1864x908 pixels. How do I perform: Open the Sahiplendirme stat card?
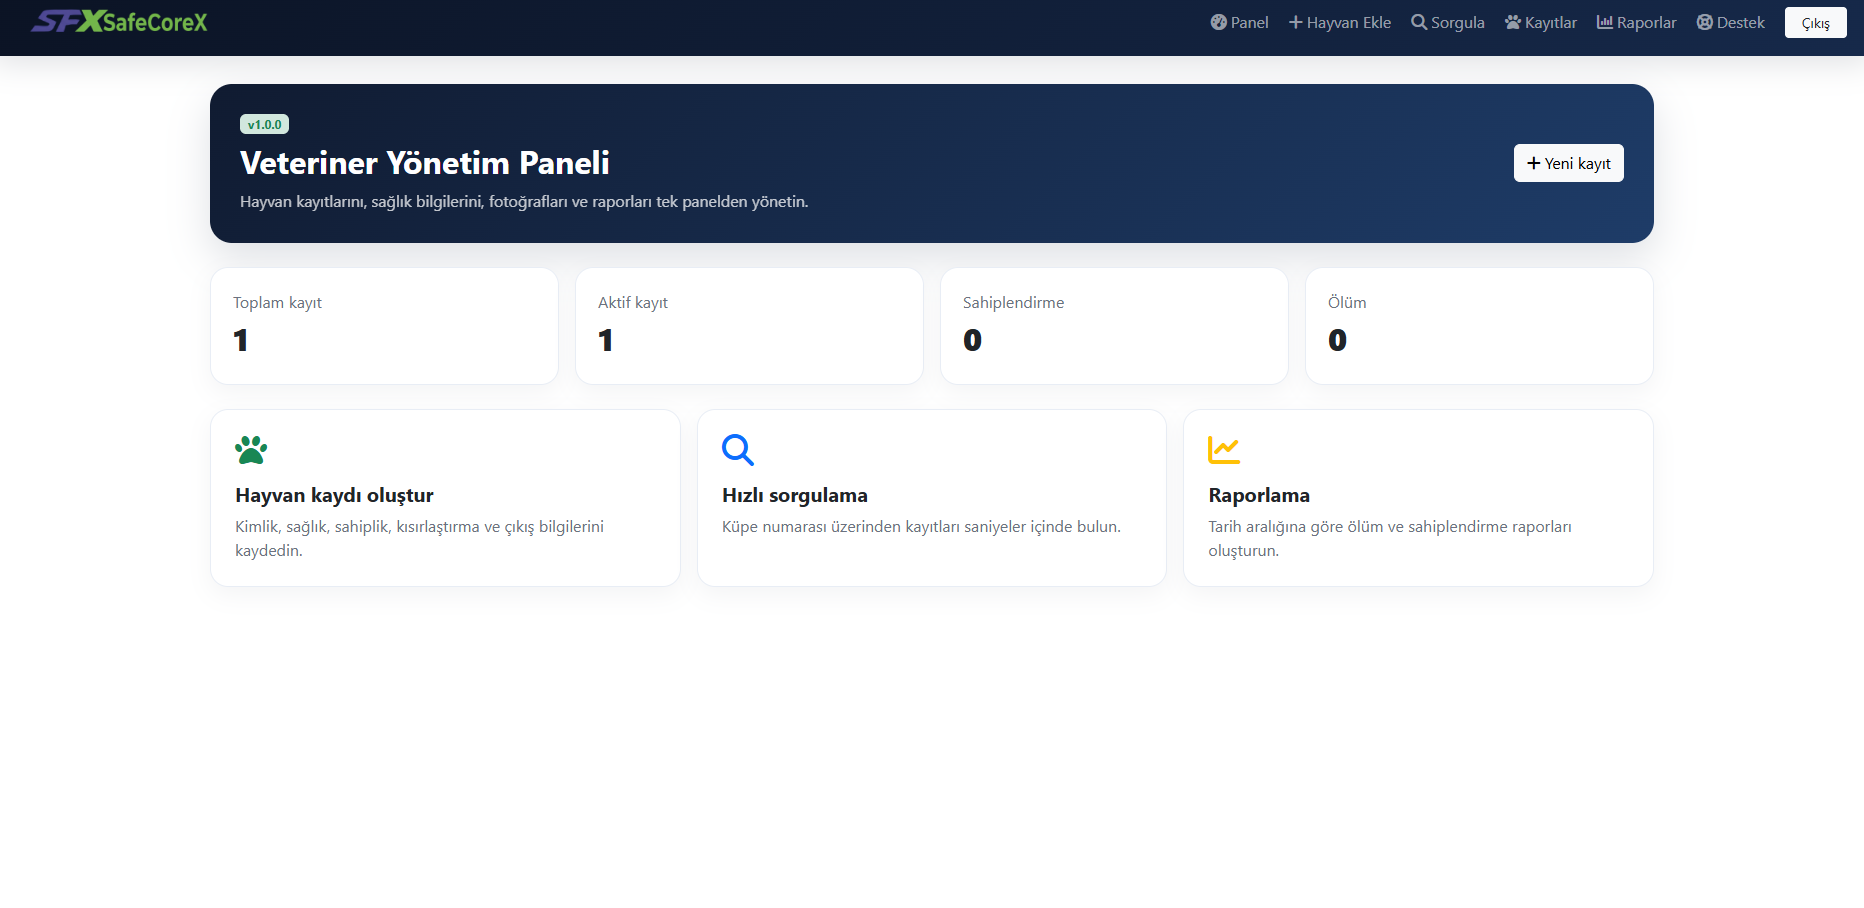1114,326
